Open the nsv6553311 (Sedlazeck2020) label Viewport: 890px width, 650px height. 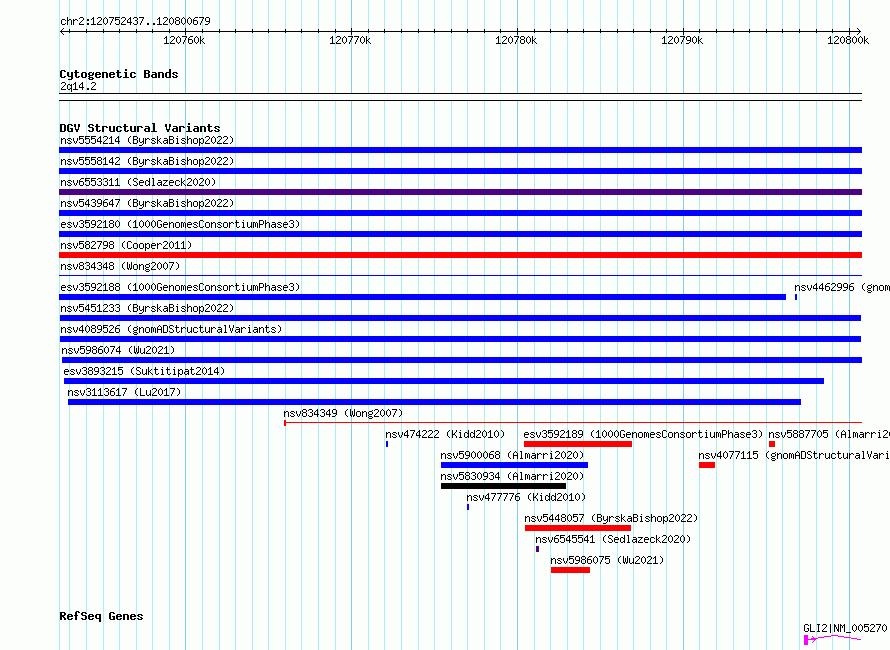click(138, 182)
